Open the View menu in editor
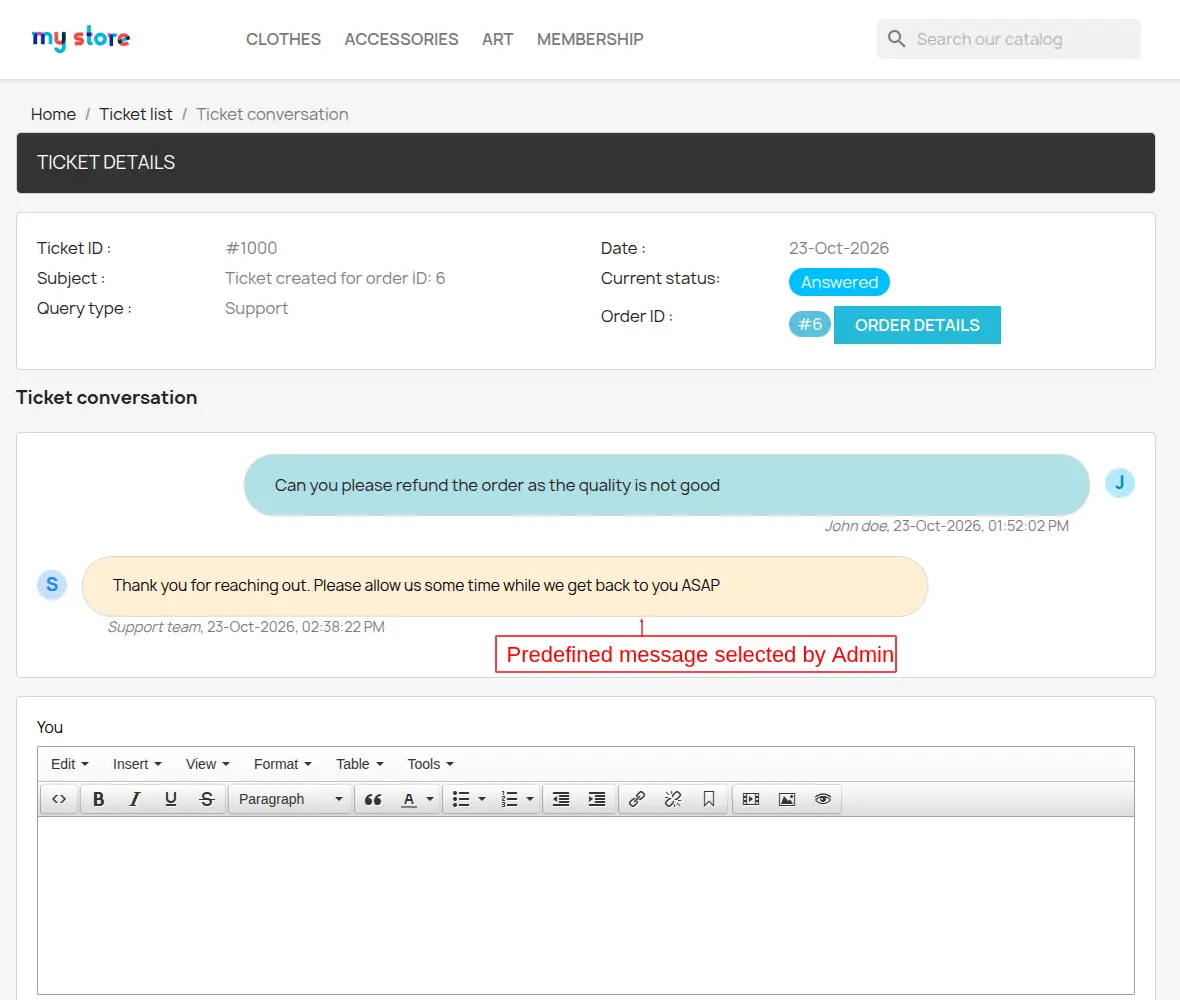Screen dimensions: 1180x1000 click(208, 764)
